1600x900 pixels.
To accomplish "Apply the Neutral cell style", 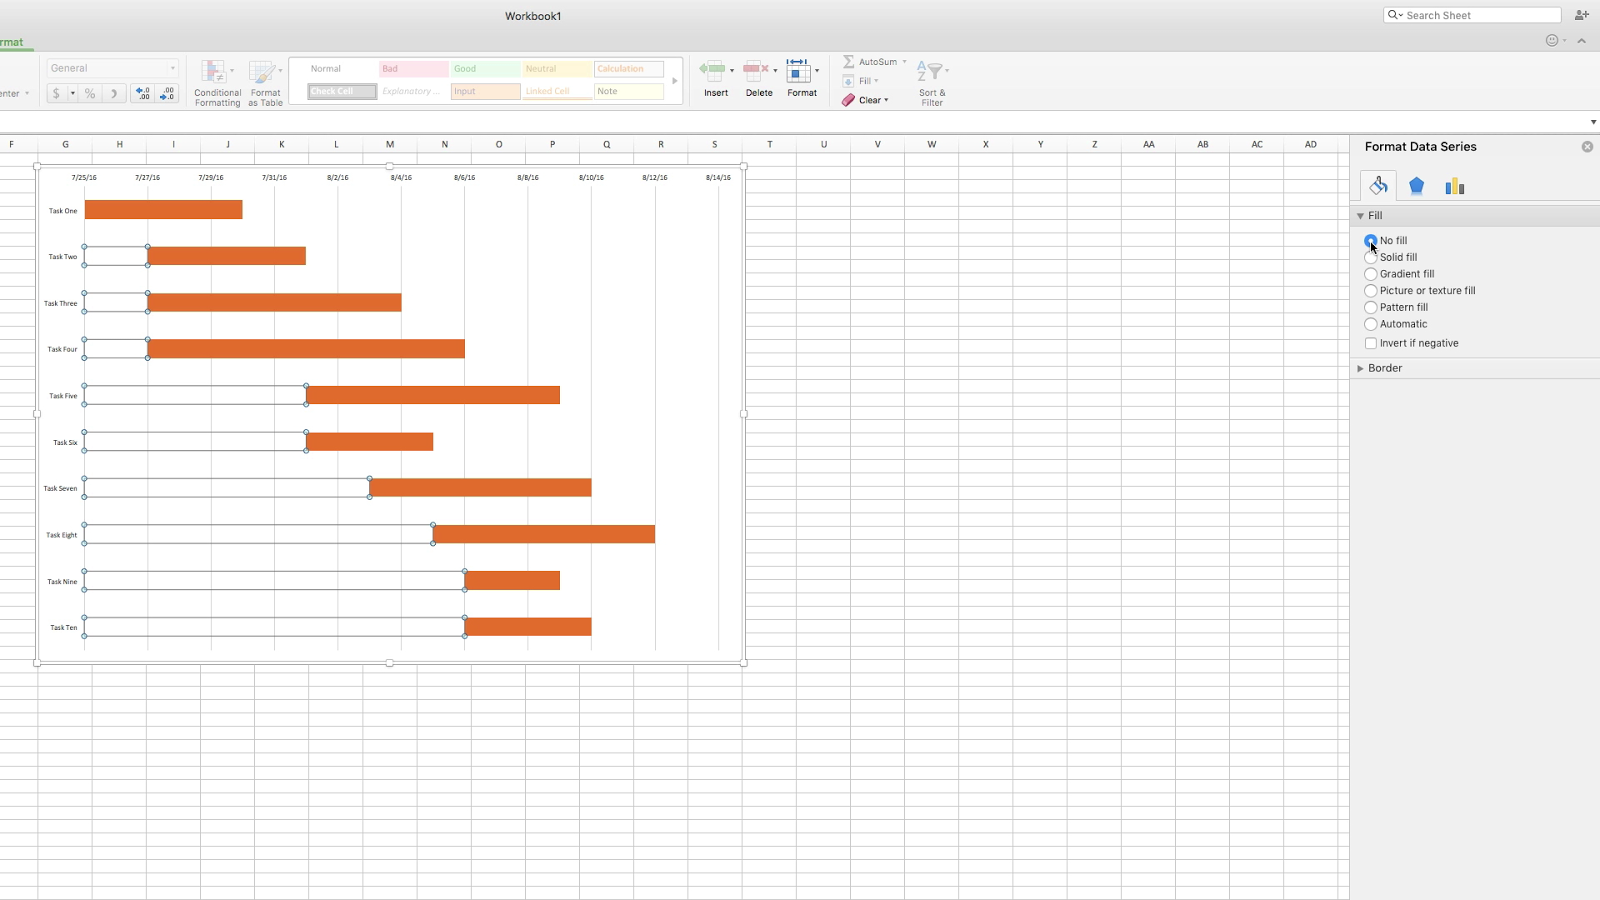I will tap(556, 68).
